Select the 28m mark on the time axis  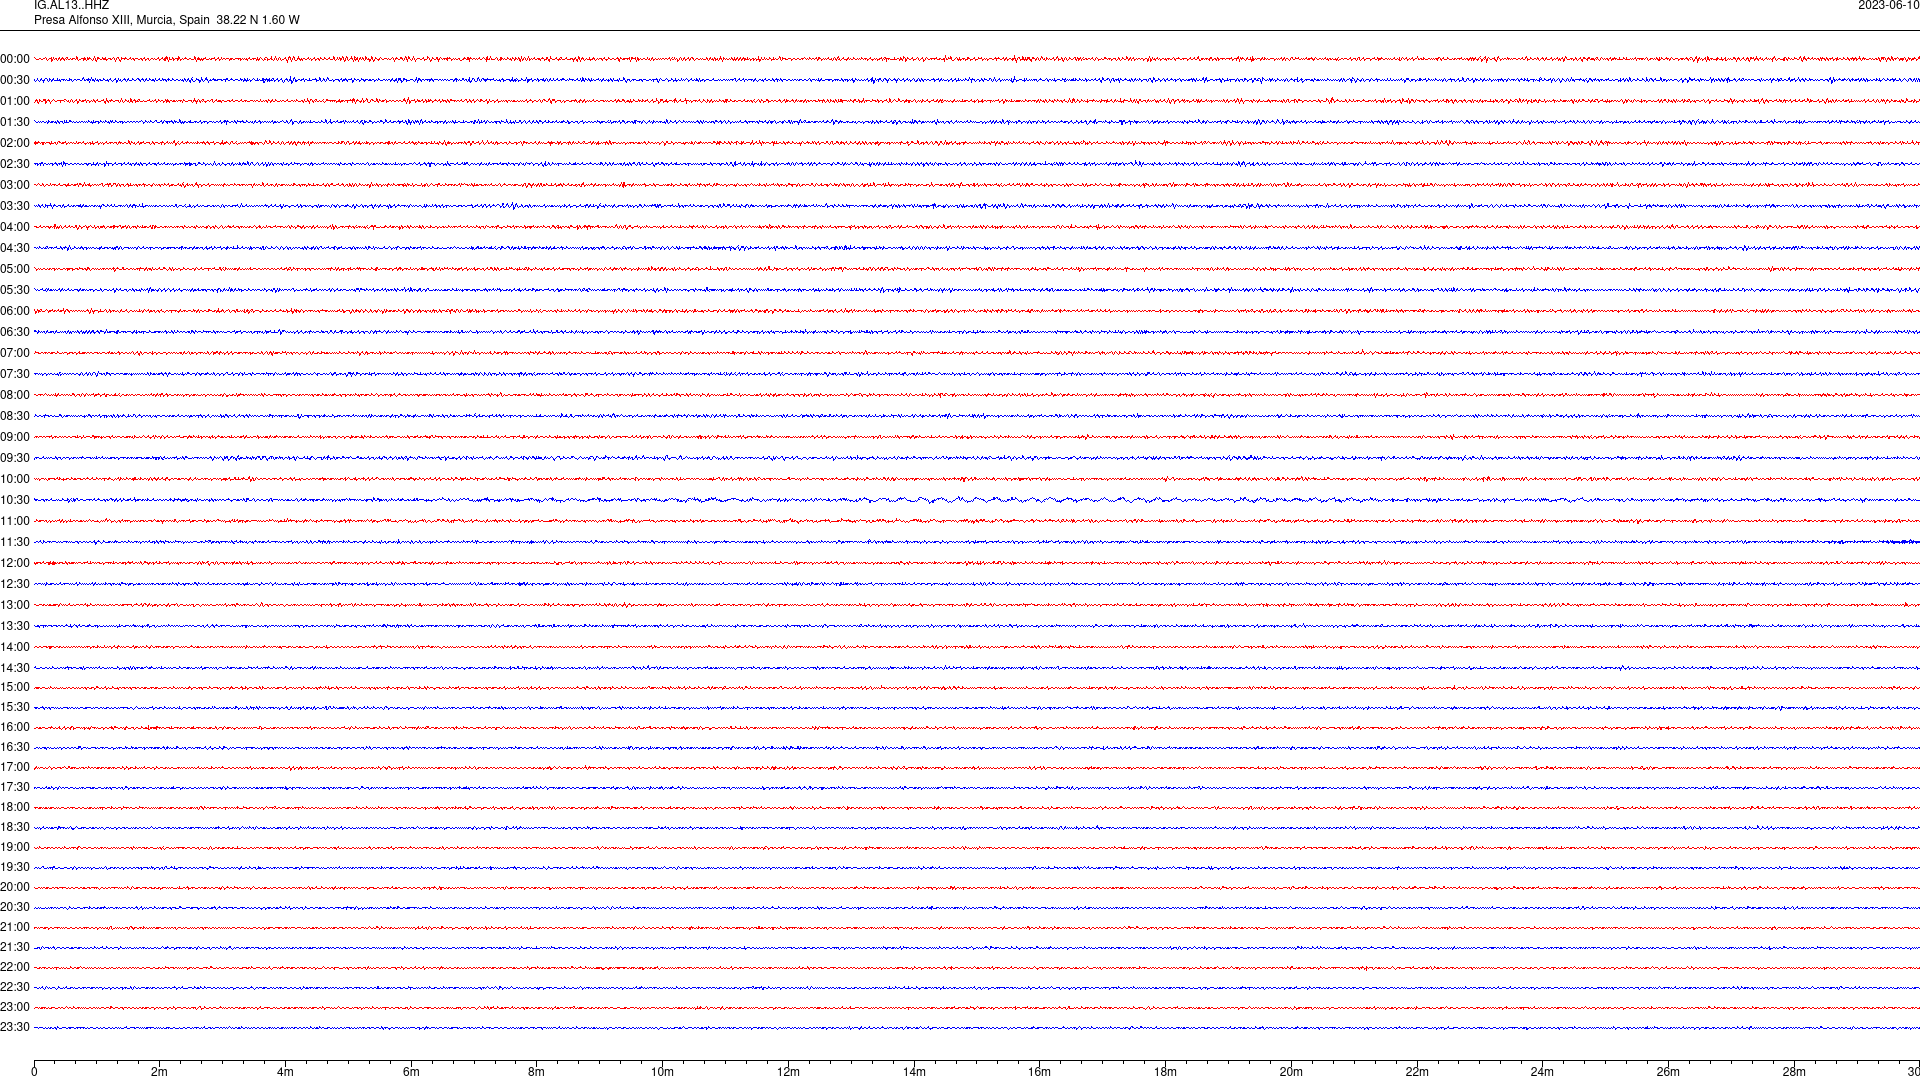pos(1794,1072)
